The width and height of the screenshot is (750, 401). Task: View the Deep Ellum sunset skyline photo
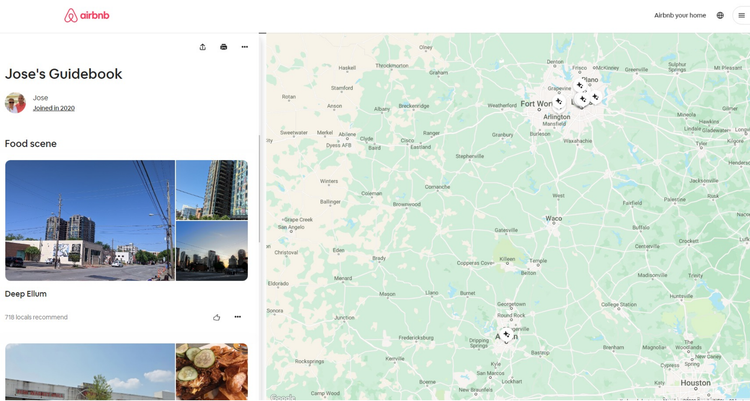[x=212, y=251]
